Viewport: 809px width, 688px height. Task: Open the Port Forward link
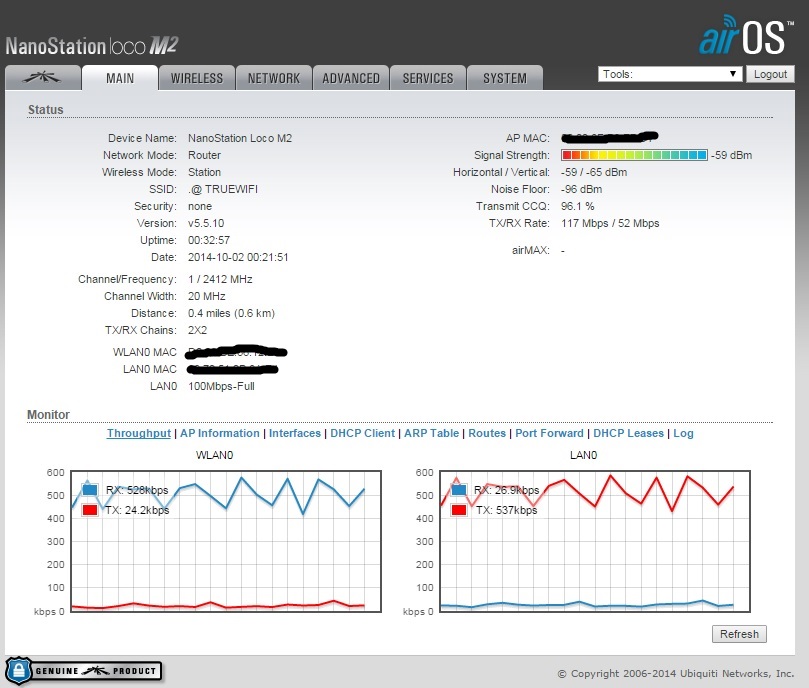click(549, 433)
